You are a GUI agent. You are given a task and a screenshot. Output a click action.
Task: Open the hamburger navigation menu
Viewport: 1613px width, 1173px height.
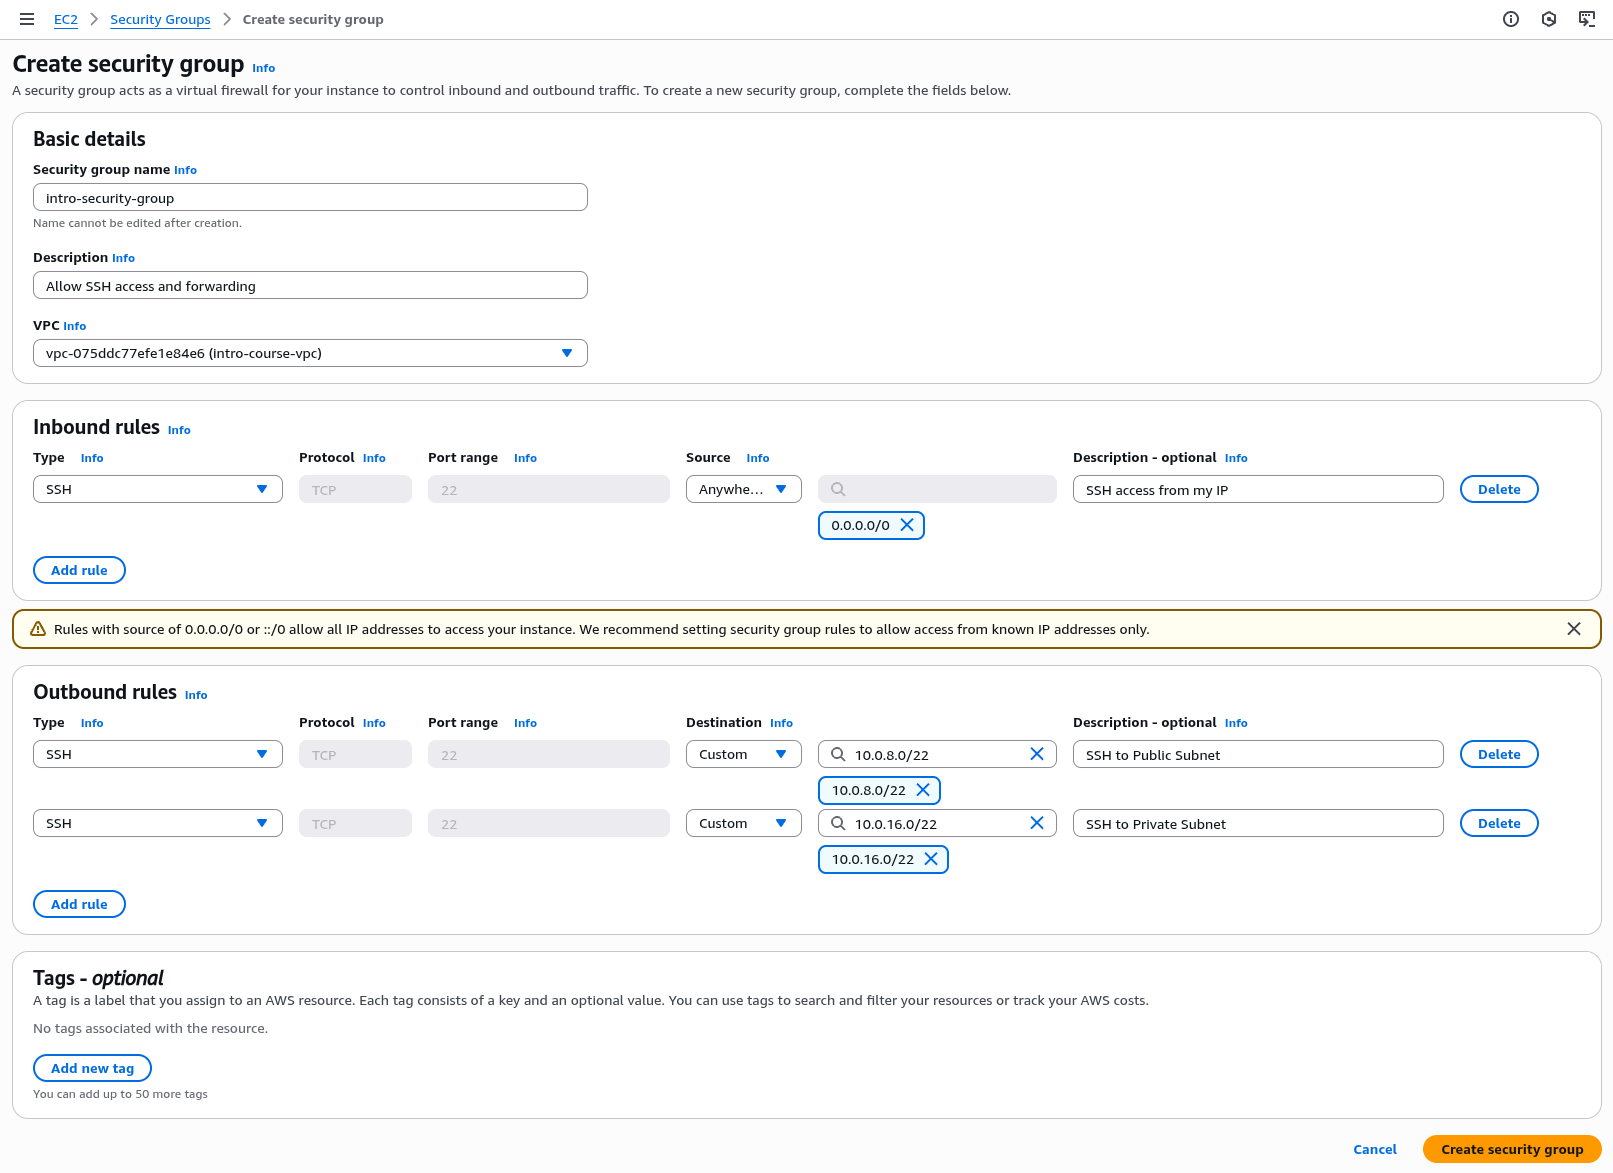pos(27,19)
